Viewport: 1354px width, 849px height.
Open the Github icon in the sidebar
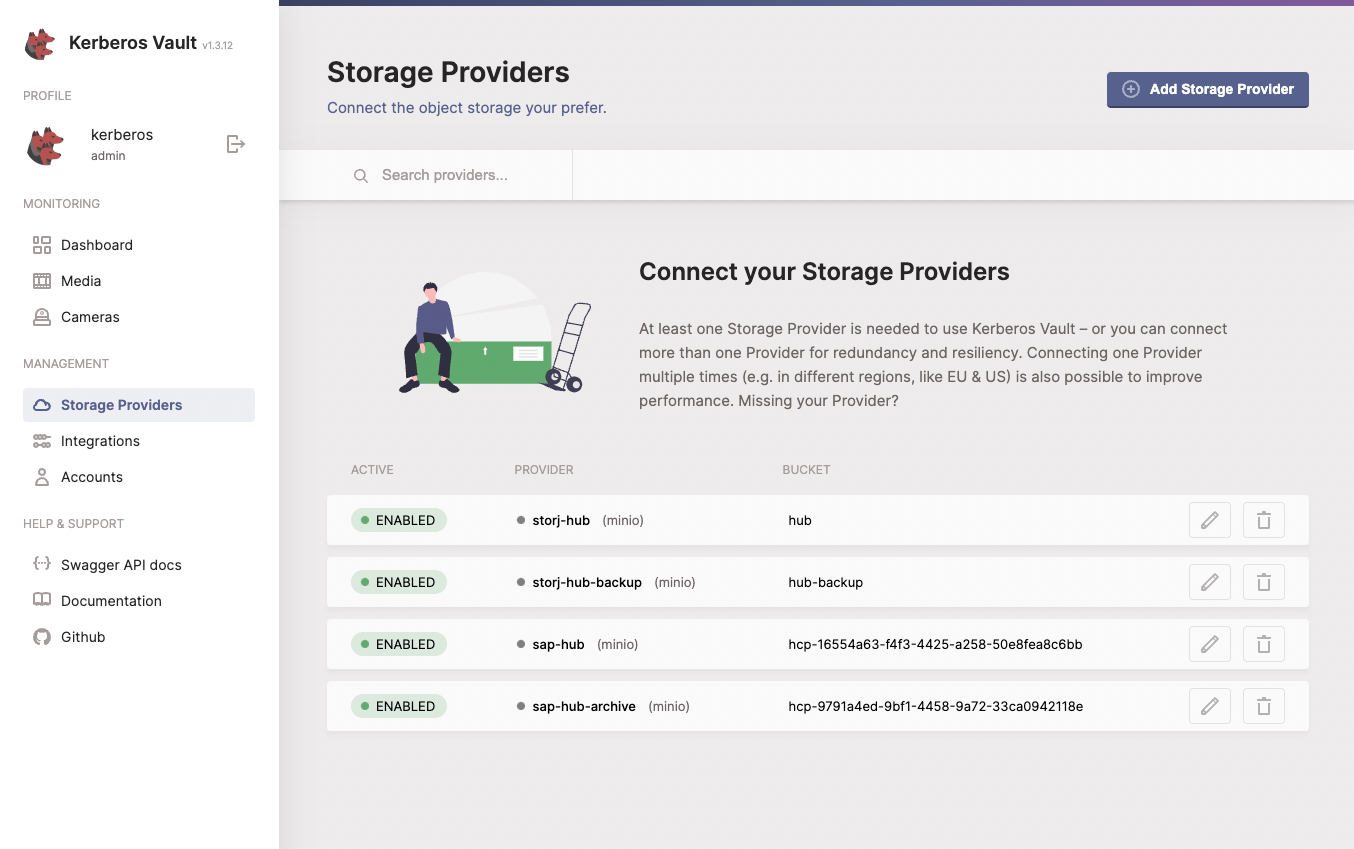[41, 636]
